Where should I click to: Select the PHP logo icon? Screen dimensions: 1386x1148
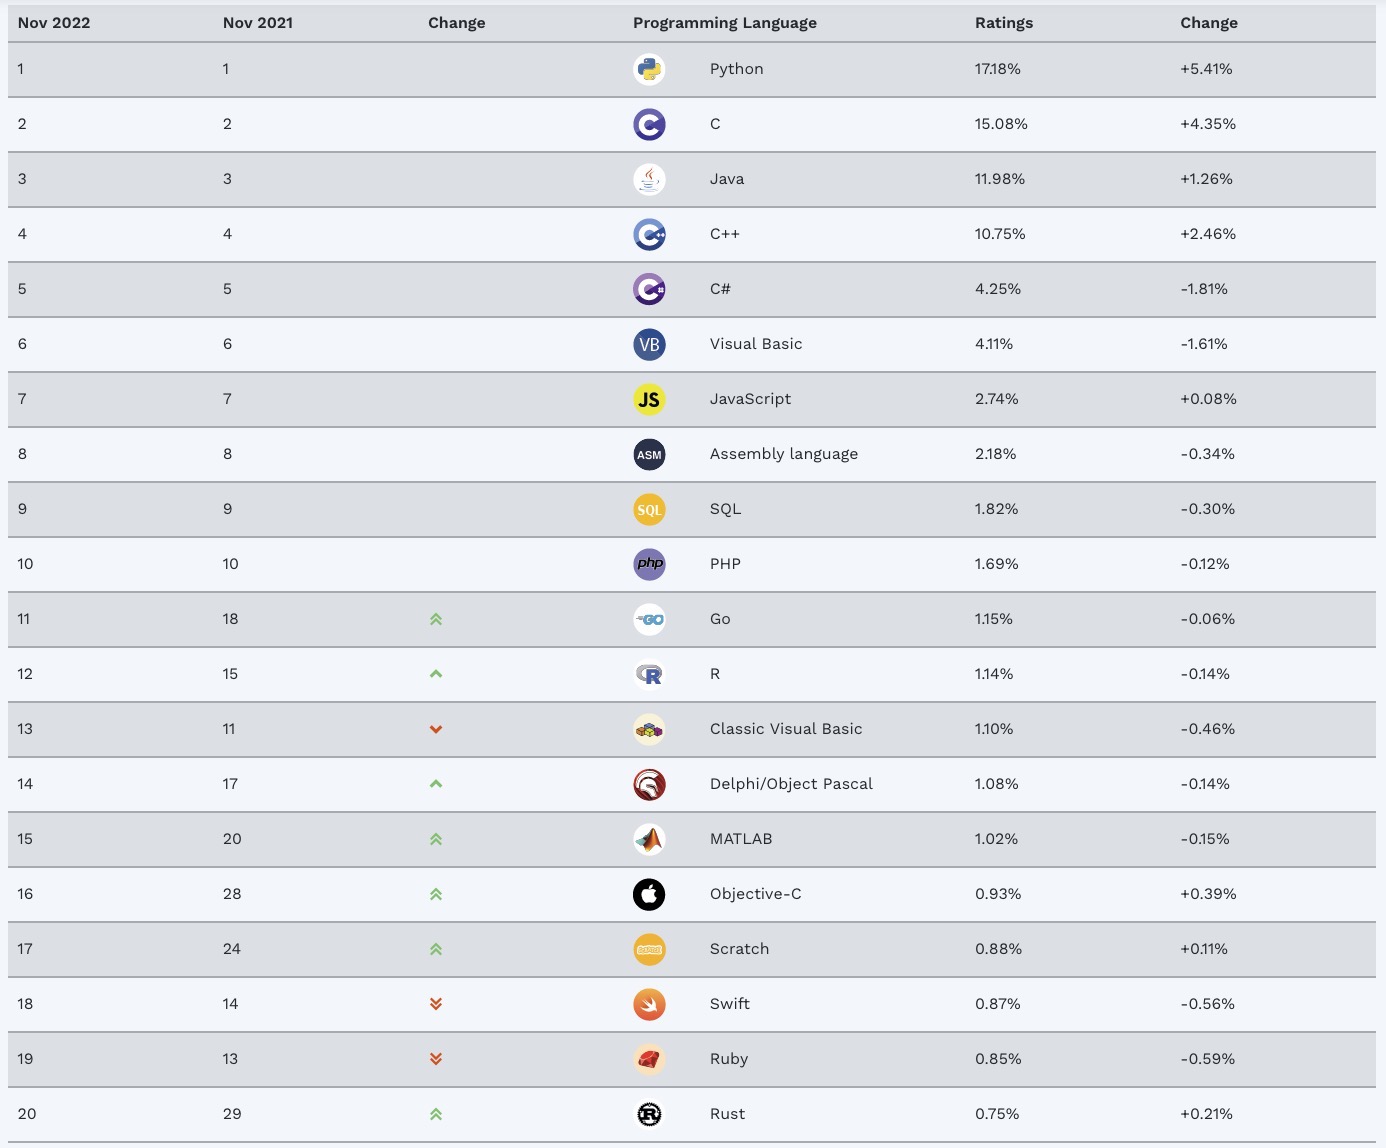click(x=649, y=564)
